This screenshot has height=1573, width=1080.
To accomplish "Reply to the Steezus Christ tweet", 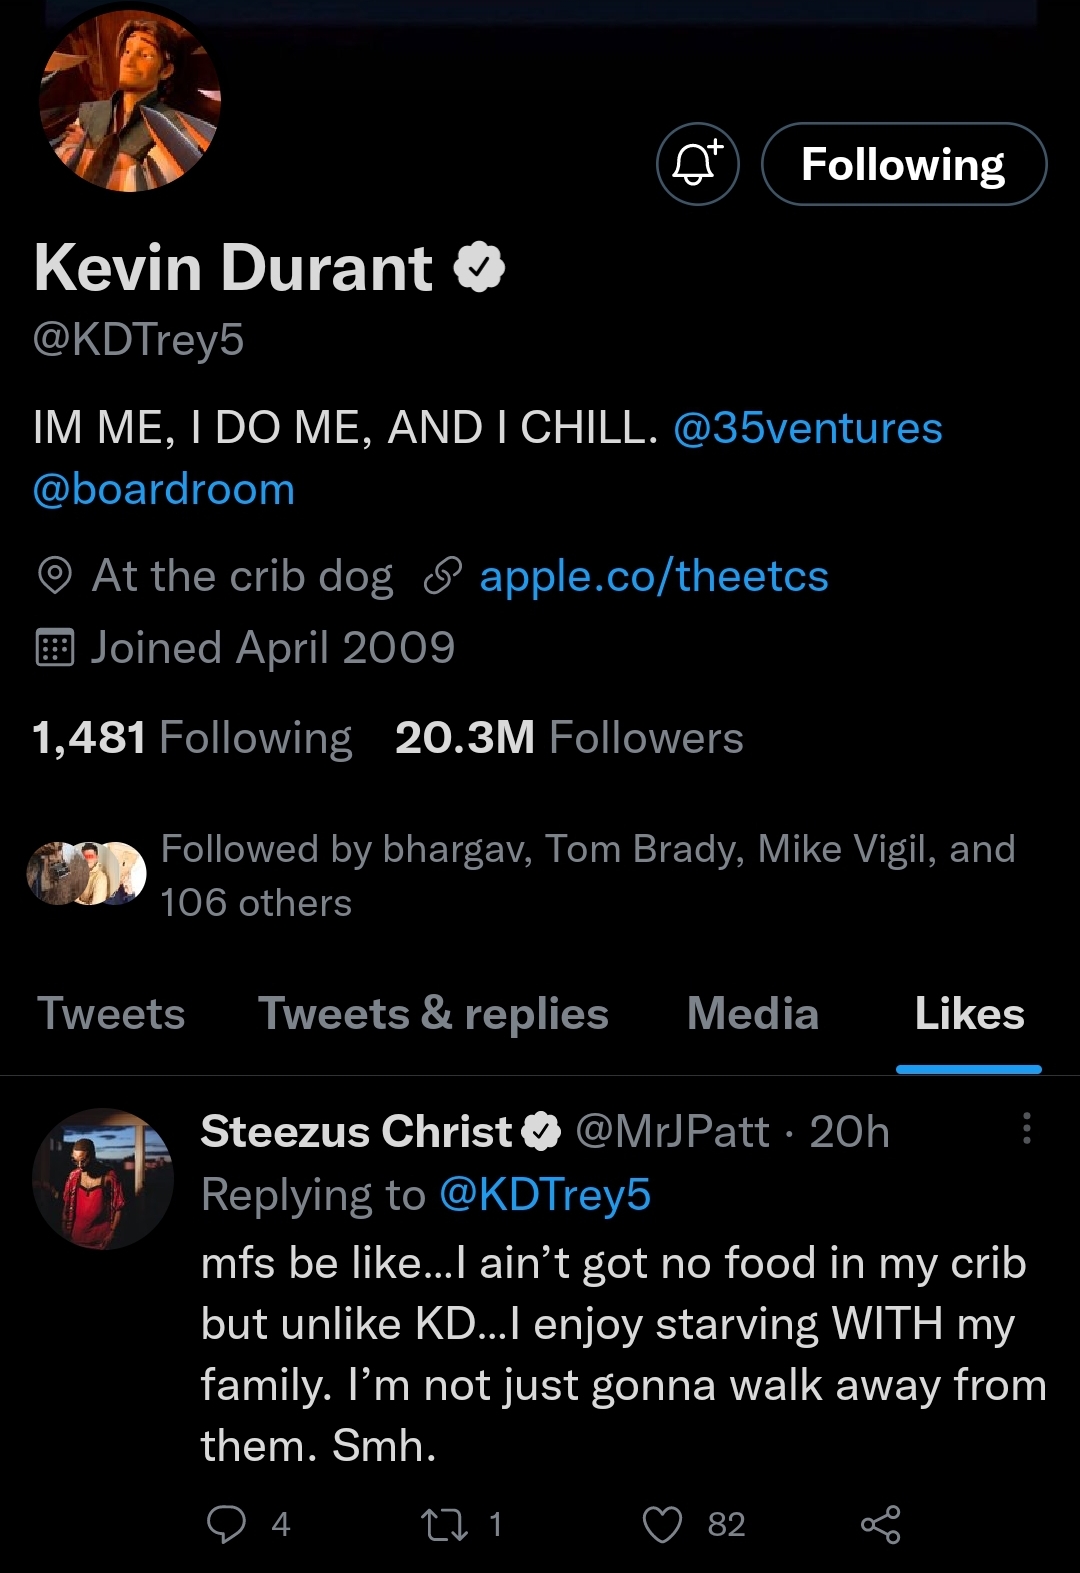I will click(226, 1524).
